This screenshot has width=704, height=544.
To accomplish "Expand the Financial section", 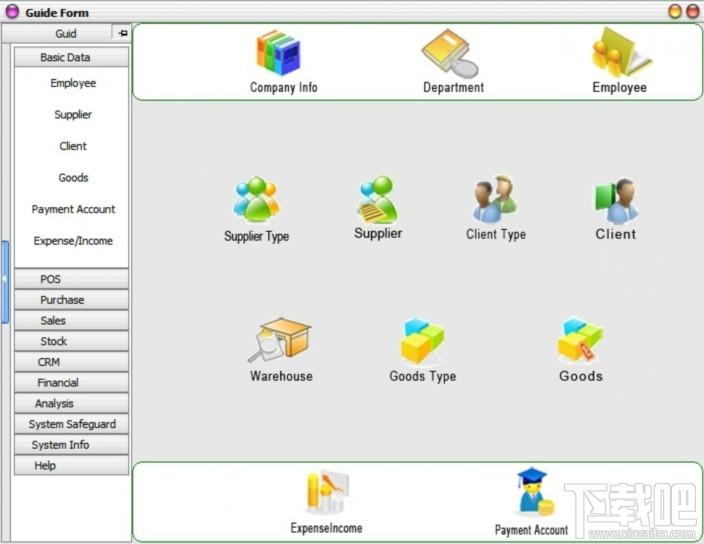I will (71, 382).
